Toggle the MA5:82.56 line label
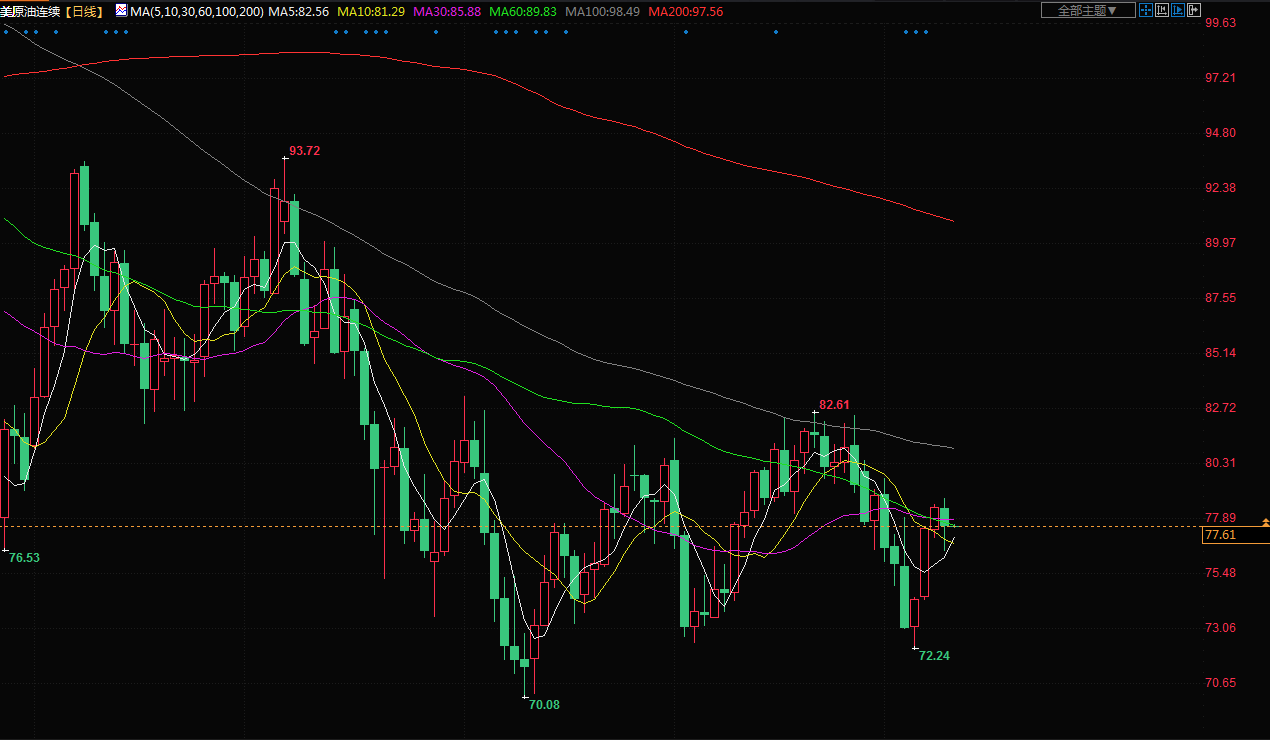 [x=299, y=11]
